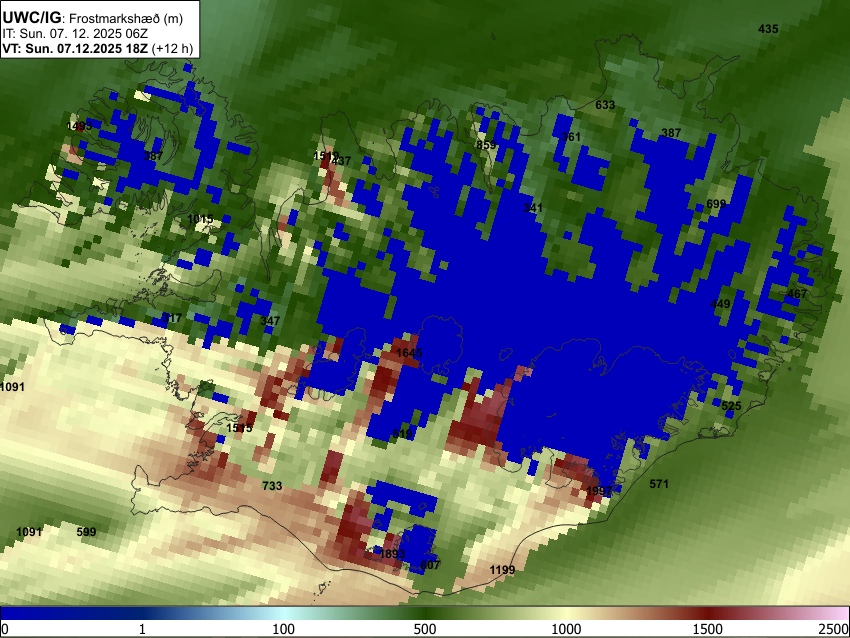Click the legend tick label 500
Screen dimensions: 850x638
[424, 629]
